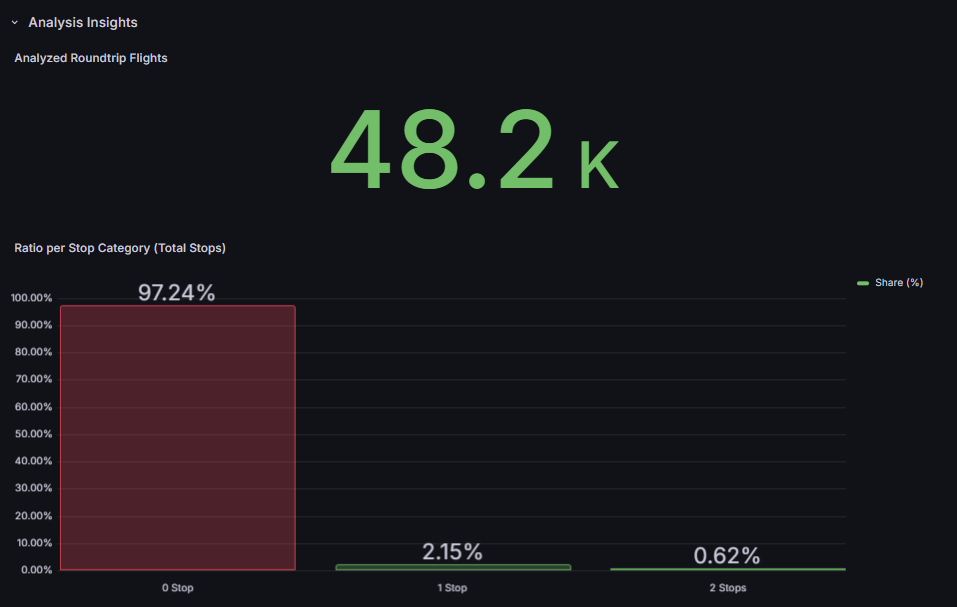Screen dimensions: 957x607
Task: Open Ratio per Stop Category panel title
Action: [120, 248]
